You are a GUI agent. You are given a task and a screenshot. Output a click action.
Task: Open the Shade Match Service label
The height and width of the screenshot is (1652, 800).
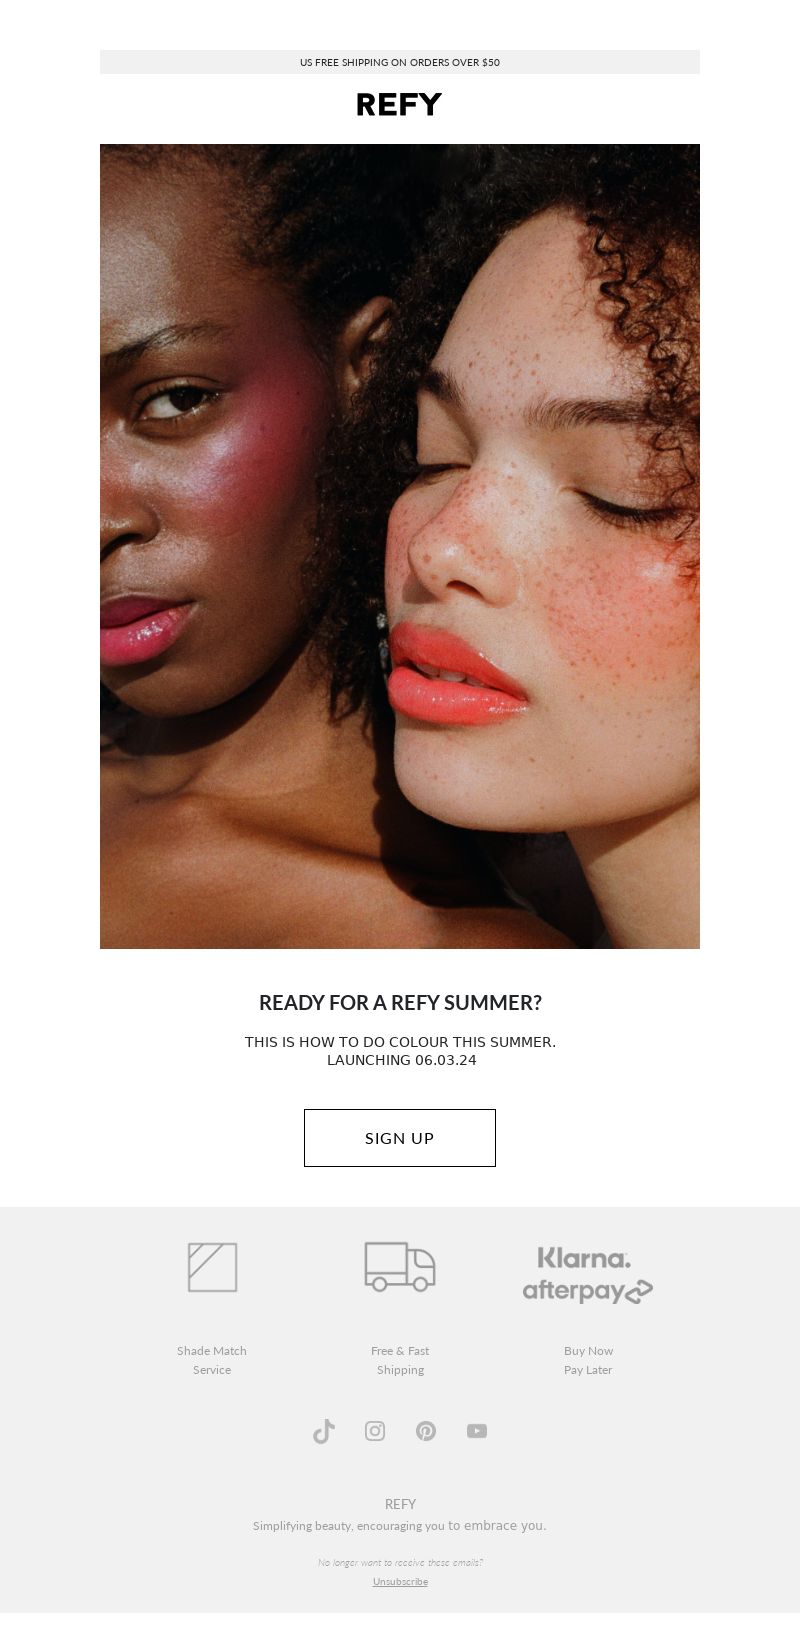point(212,1360)
